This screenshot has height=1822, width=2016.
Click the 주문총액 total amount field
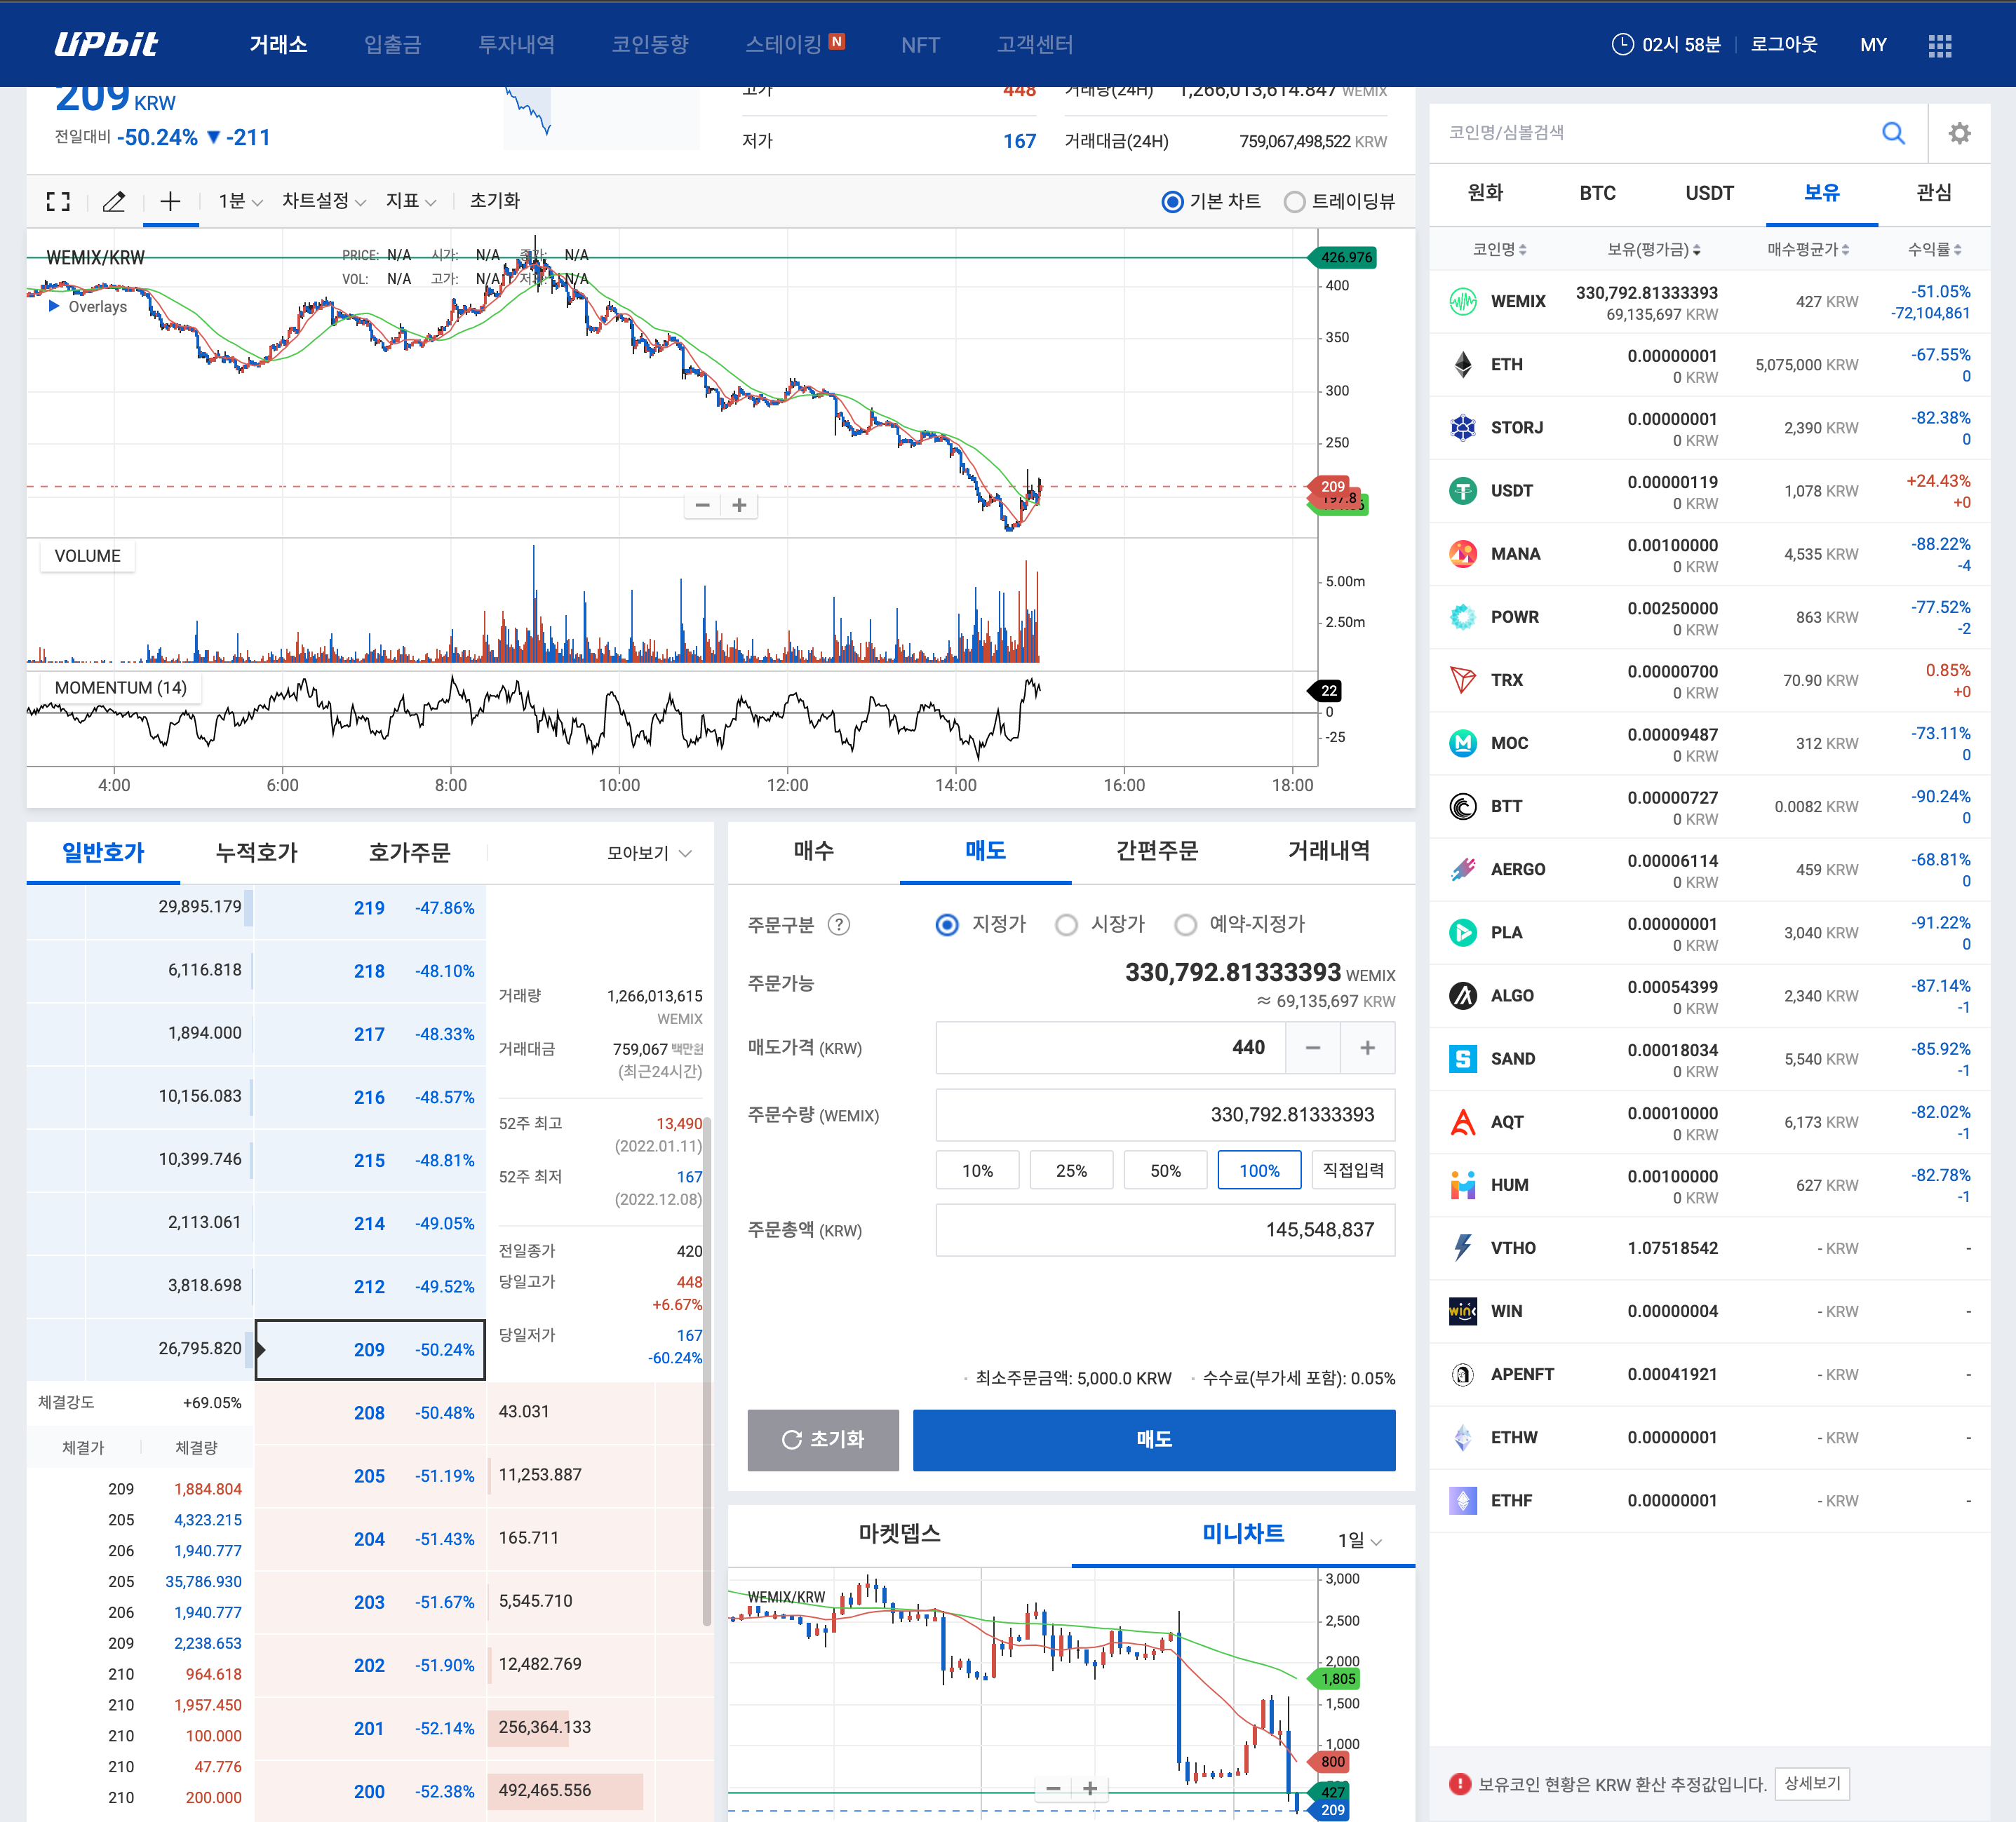point(1164,1229)
